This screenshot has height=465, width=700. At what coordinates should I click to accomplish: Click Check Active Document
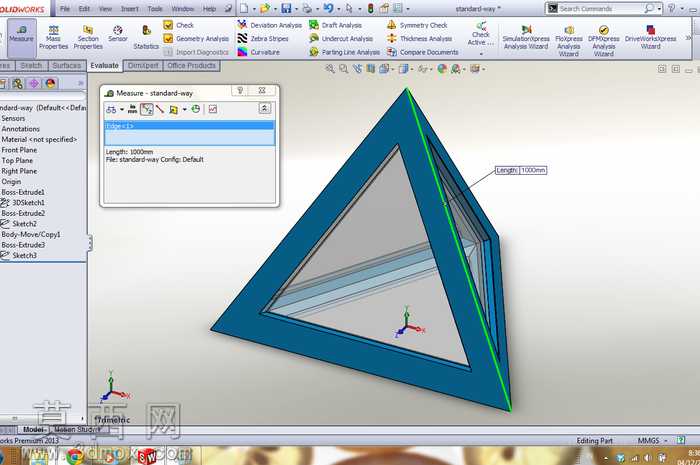(481, 34)
